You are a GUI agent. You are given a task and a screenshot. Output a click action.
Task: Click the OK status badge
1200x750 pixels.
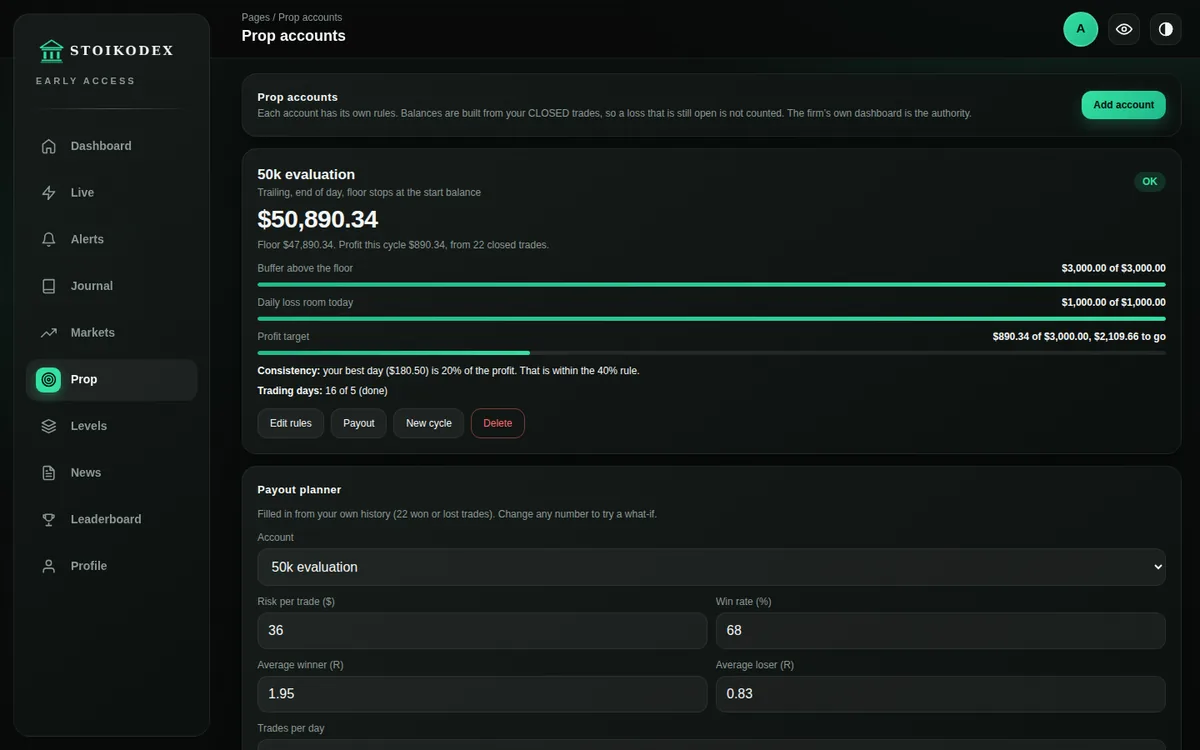(1149, 181)
